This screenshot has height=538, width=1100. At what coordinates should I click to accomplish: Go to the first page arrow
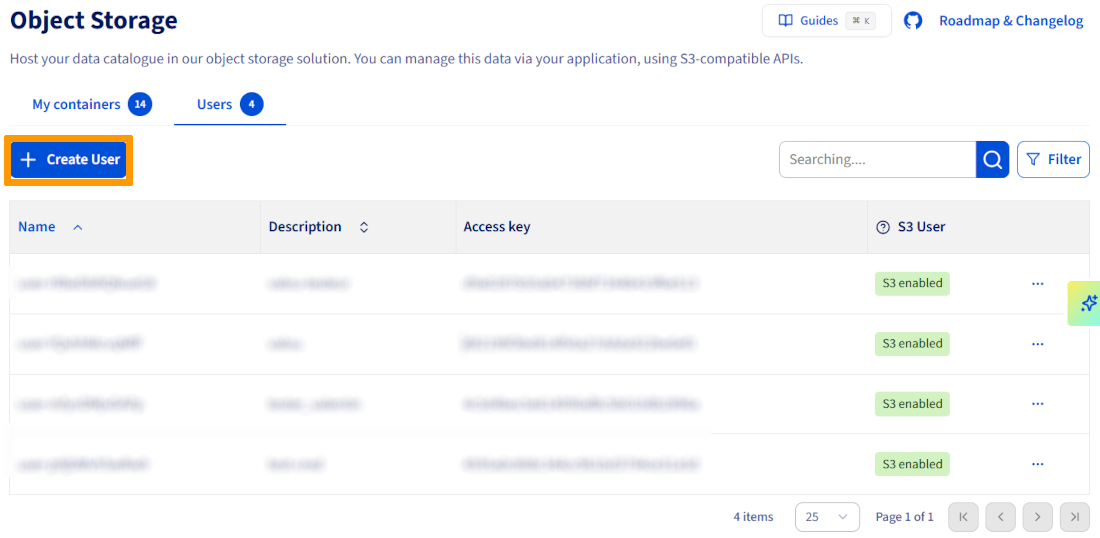[x=963, y=517]
